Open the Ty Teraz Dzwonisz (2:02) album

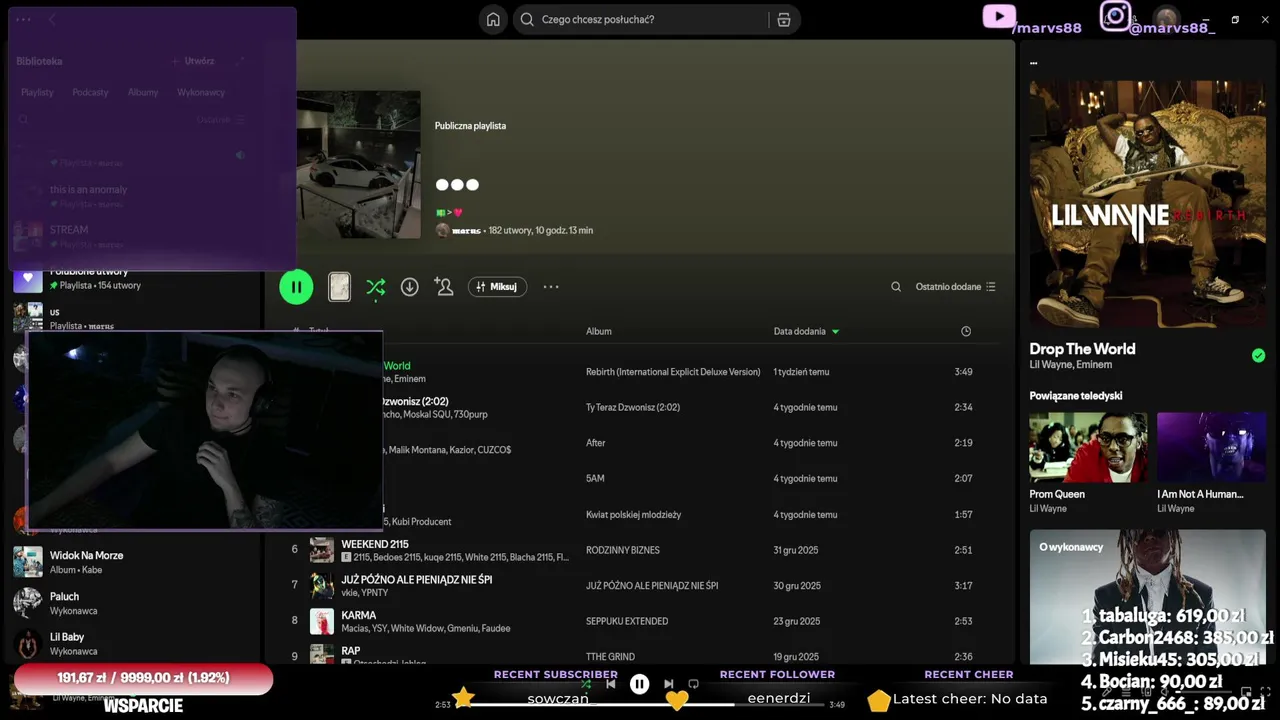[633, 408]
